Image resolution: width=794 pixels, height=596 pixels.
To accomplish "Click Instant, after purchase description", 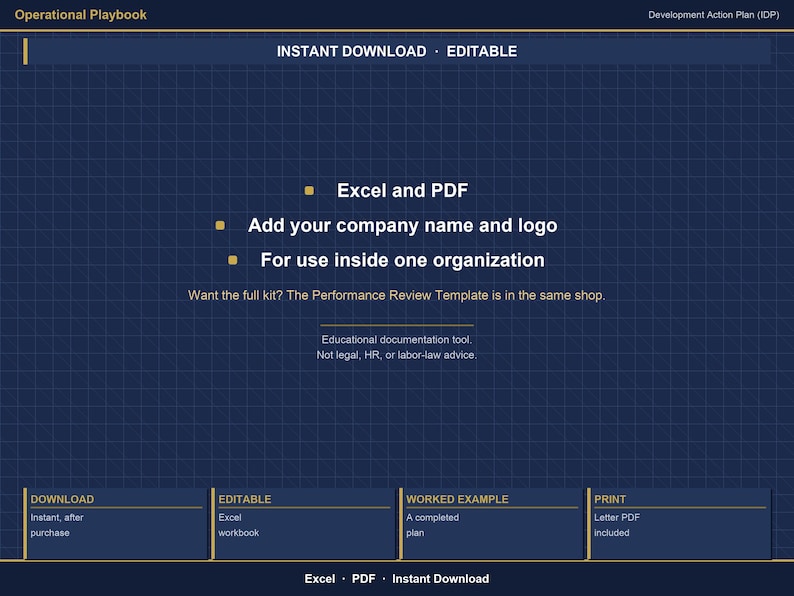I will click(x=57, y=525).
